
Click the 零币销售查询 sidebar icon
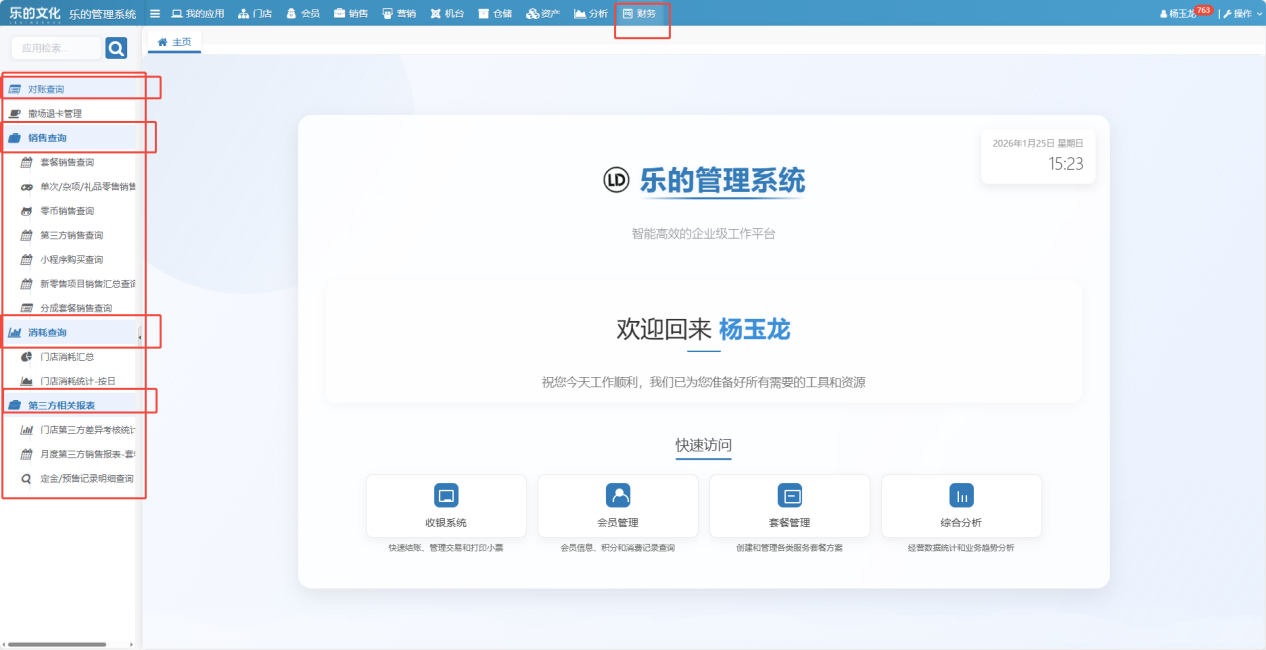point(27,211)
